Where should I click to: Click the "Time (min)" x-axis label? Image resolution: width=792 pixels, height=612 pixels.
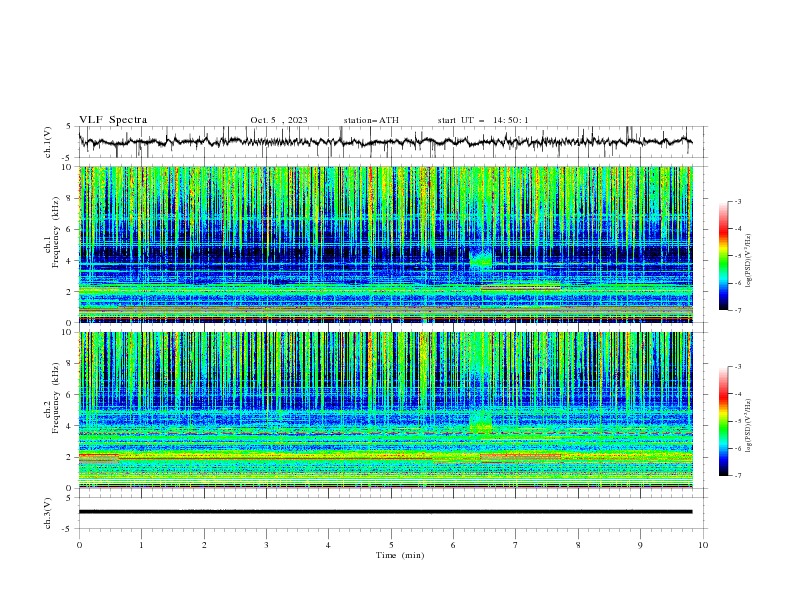point(400,555)
